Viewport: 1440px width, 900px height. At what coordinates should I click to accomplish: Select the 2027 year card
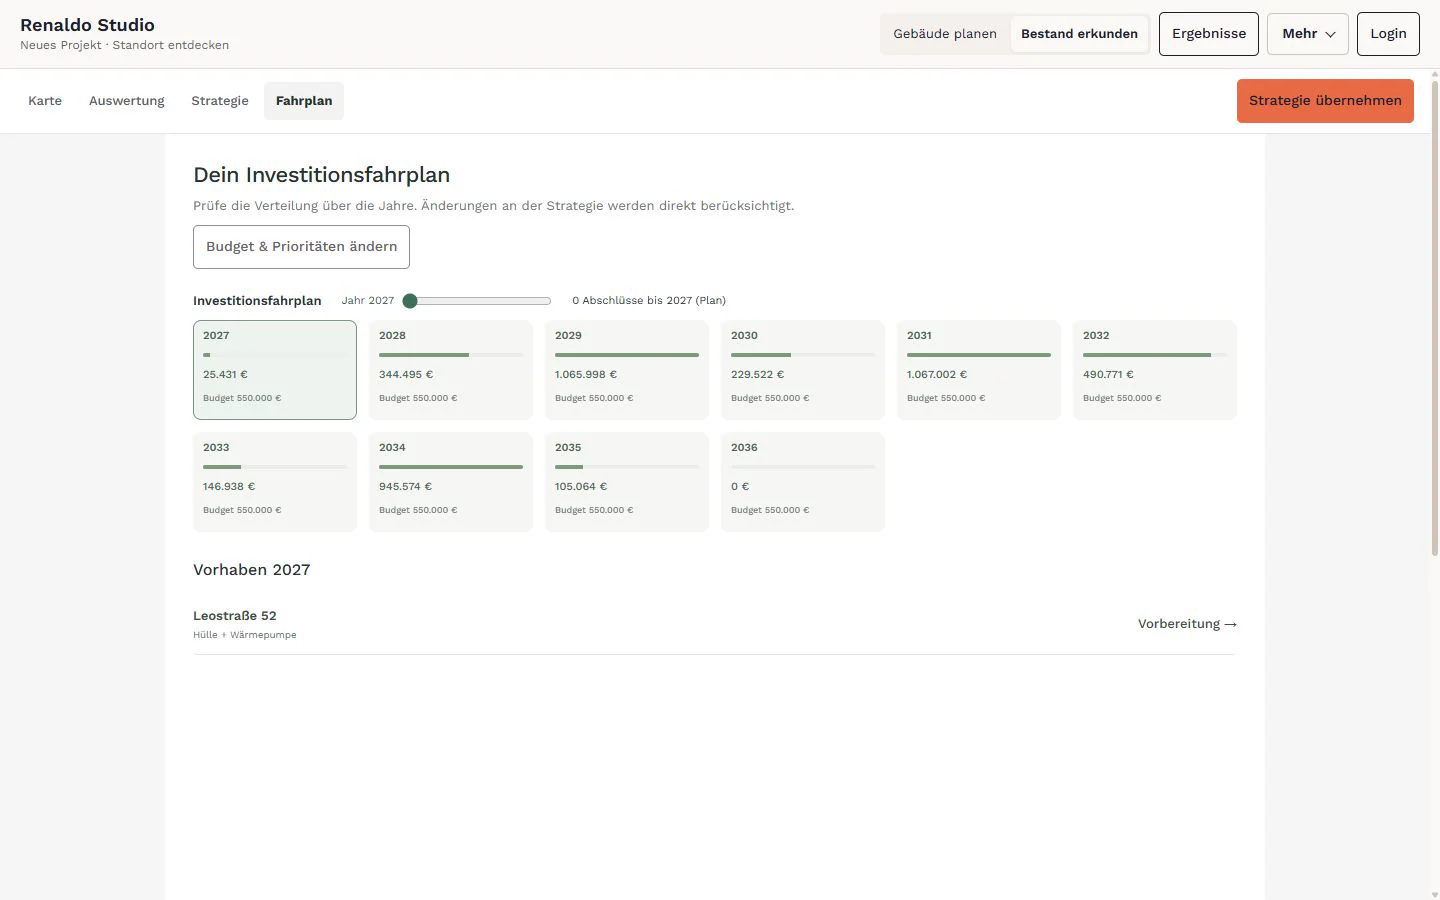click(x=275, y=370)
